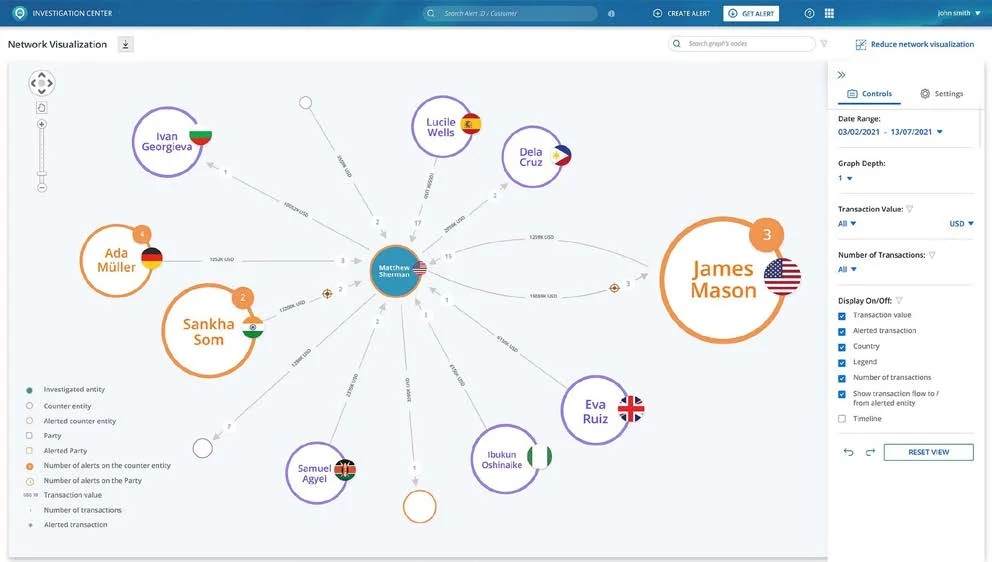
Task: Switch to the Controls tab
Action: point(869,94)
